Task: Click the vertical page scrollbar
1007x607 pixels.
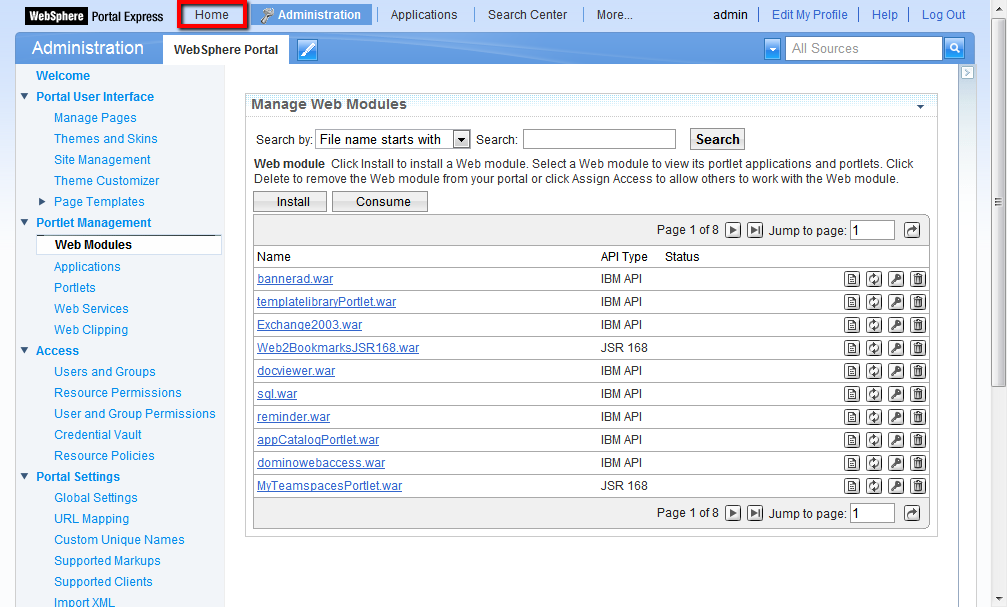Action: [998, 202]
